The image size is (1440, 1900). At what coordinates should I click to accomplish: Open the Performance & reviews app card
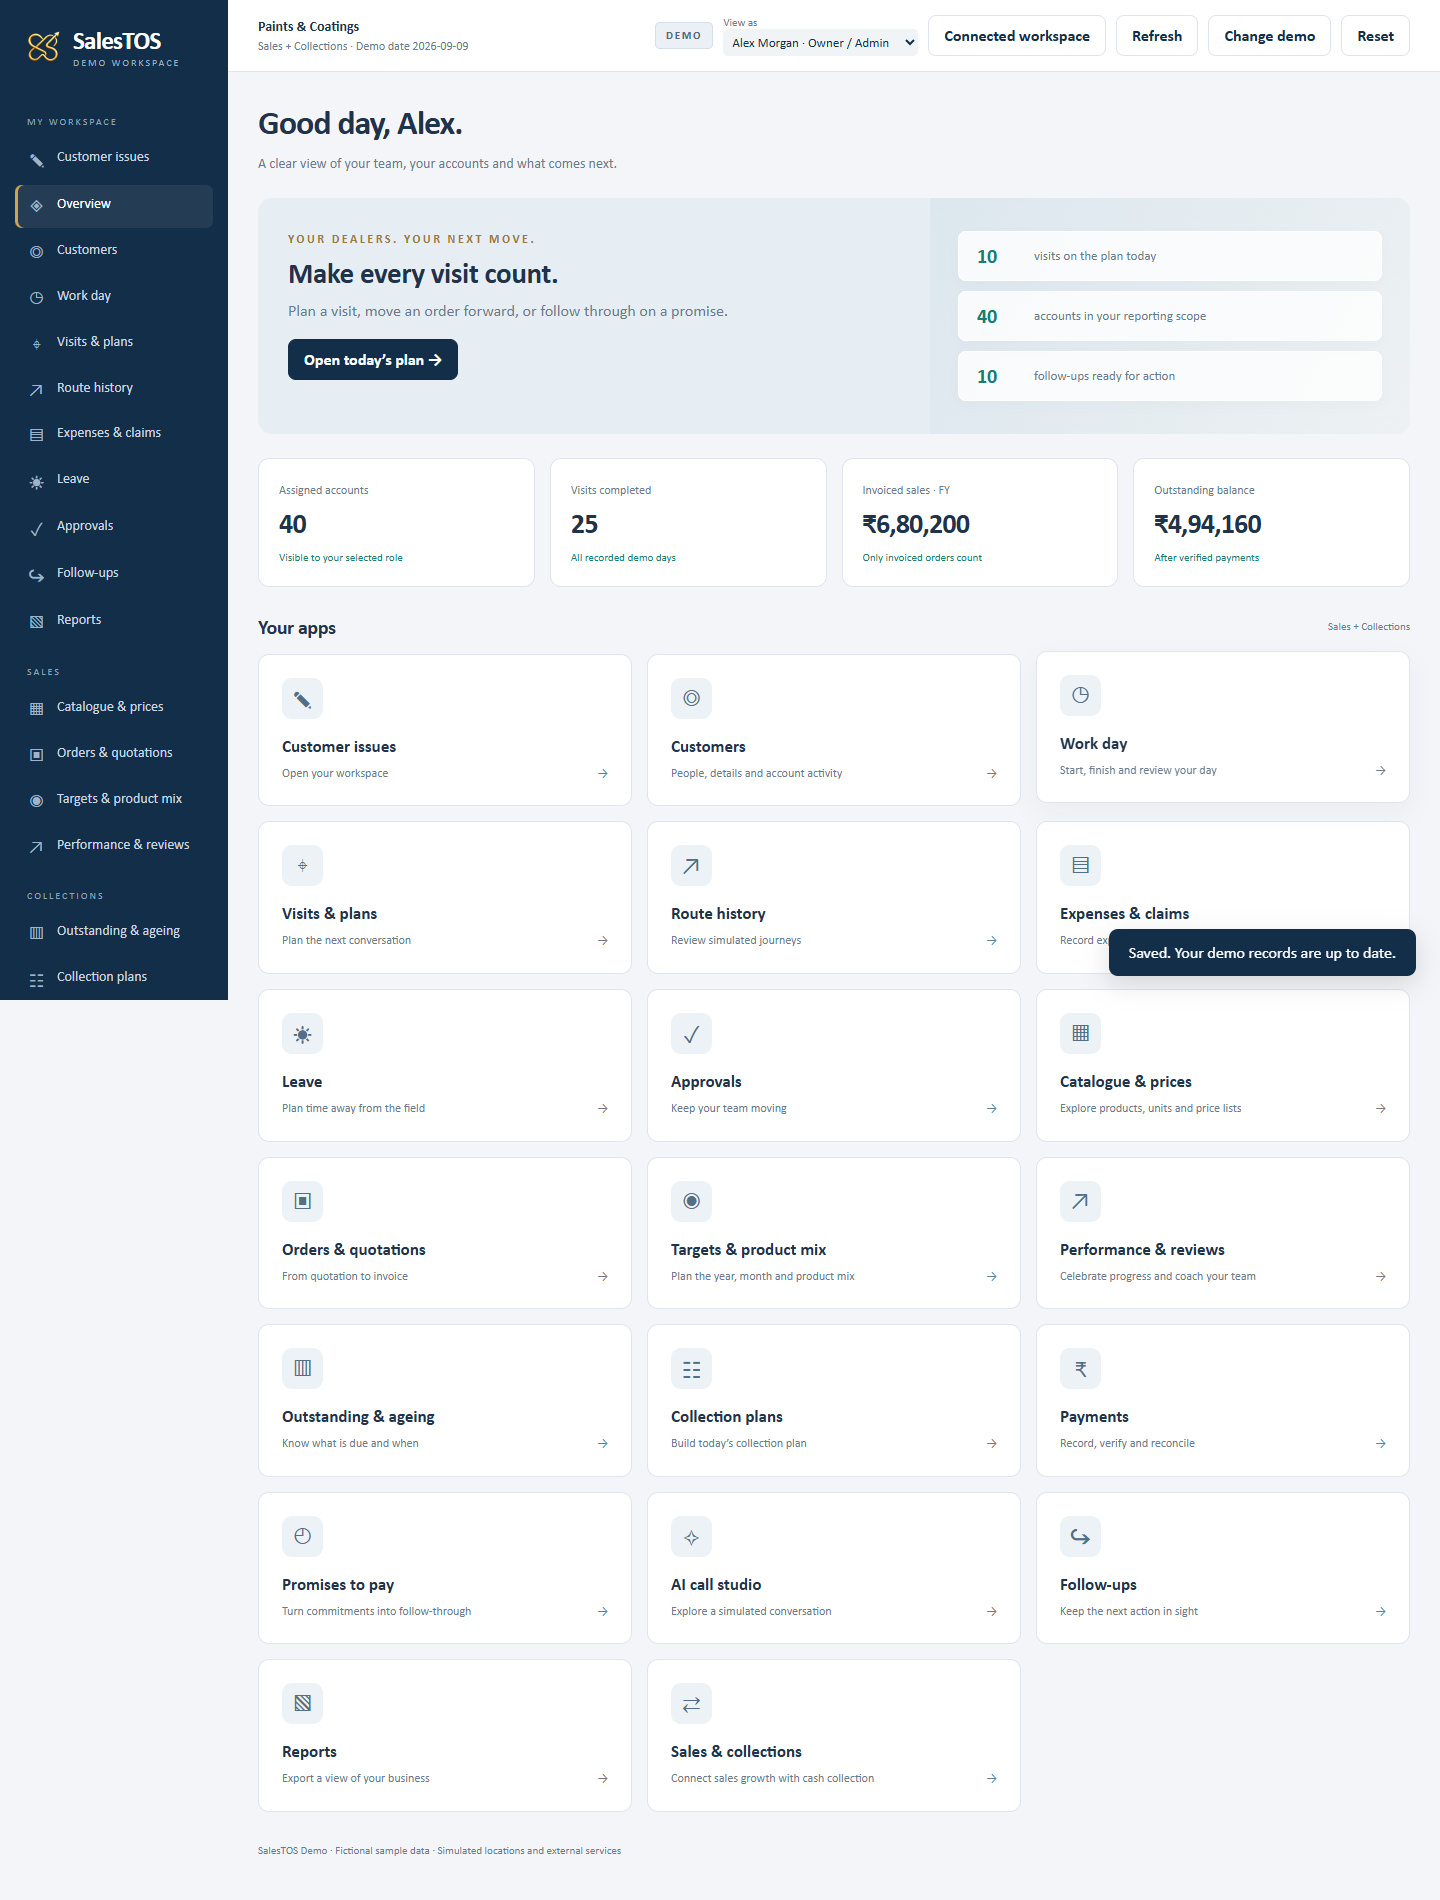1223,1233
